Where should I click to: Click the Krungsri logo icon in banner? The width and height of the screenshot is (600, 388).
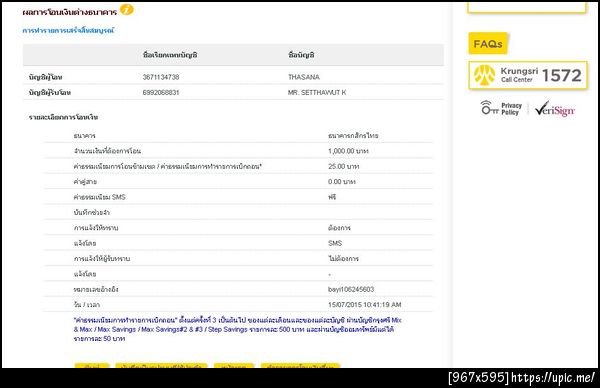(484, 75)
